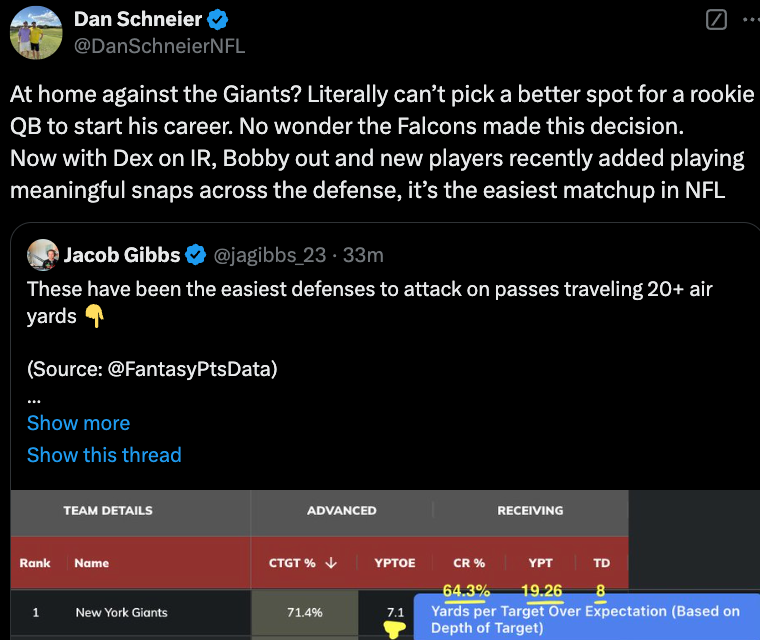
Task: Click the Grok slash icon on the tweet
Action: [x=716, y=20]
